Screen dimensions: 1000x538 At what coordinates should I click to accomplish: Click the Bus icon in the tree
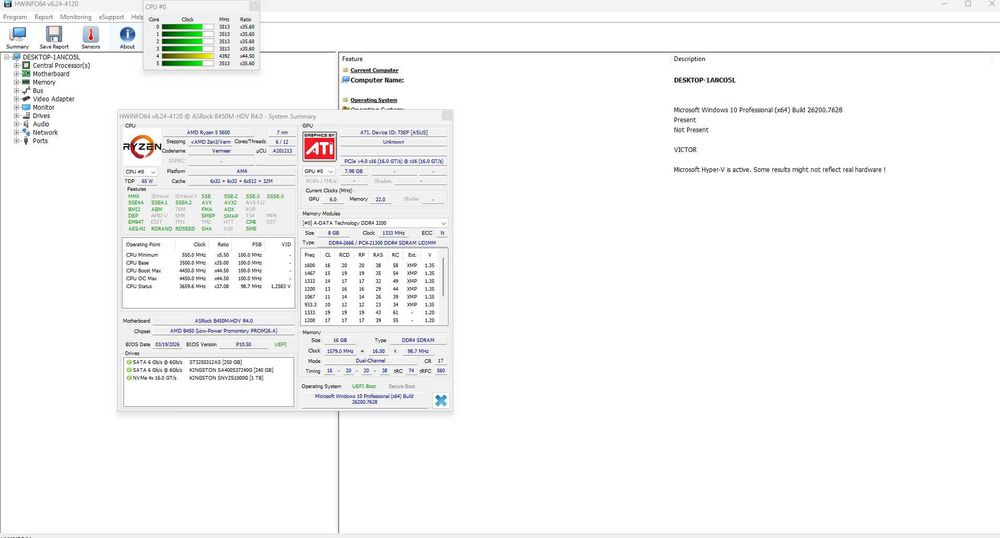(x=26, y=91)
